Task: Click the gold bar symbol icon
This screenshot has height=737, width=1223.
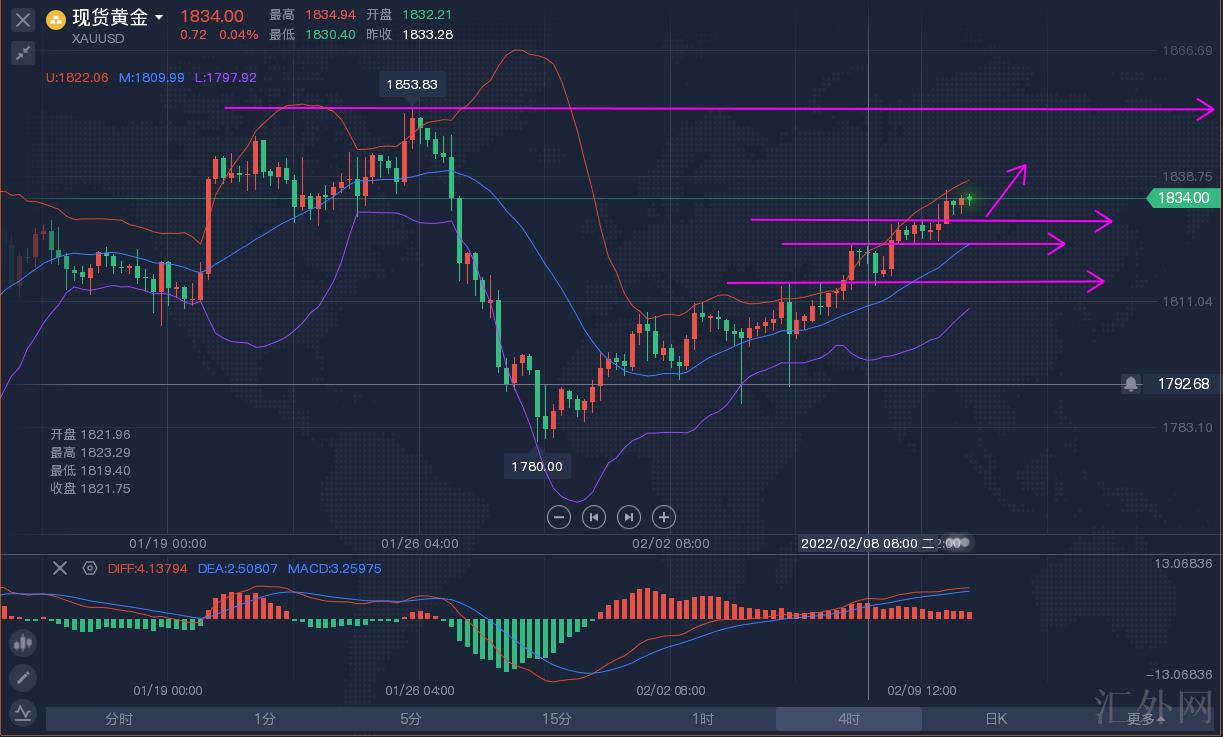Action: point(56,18)
